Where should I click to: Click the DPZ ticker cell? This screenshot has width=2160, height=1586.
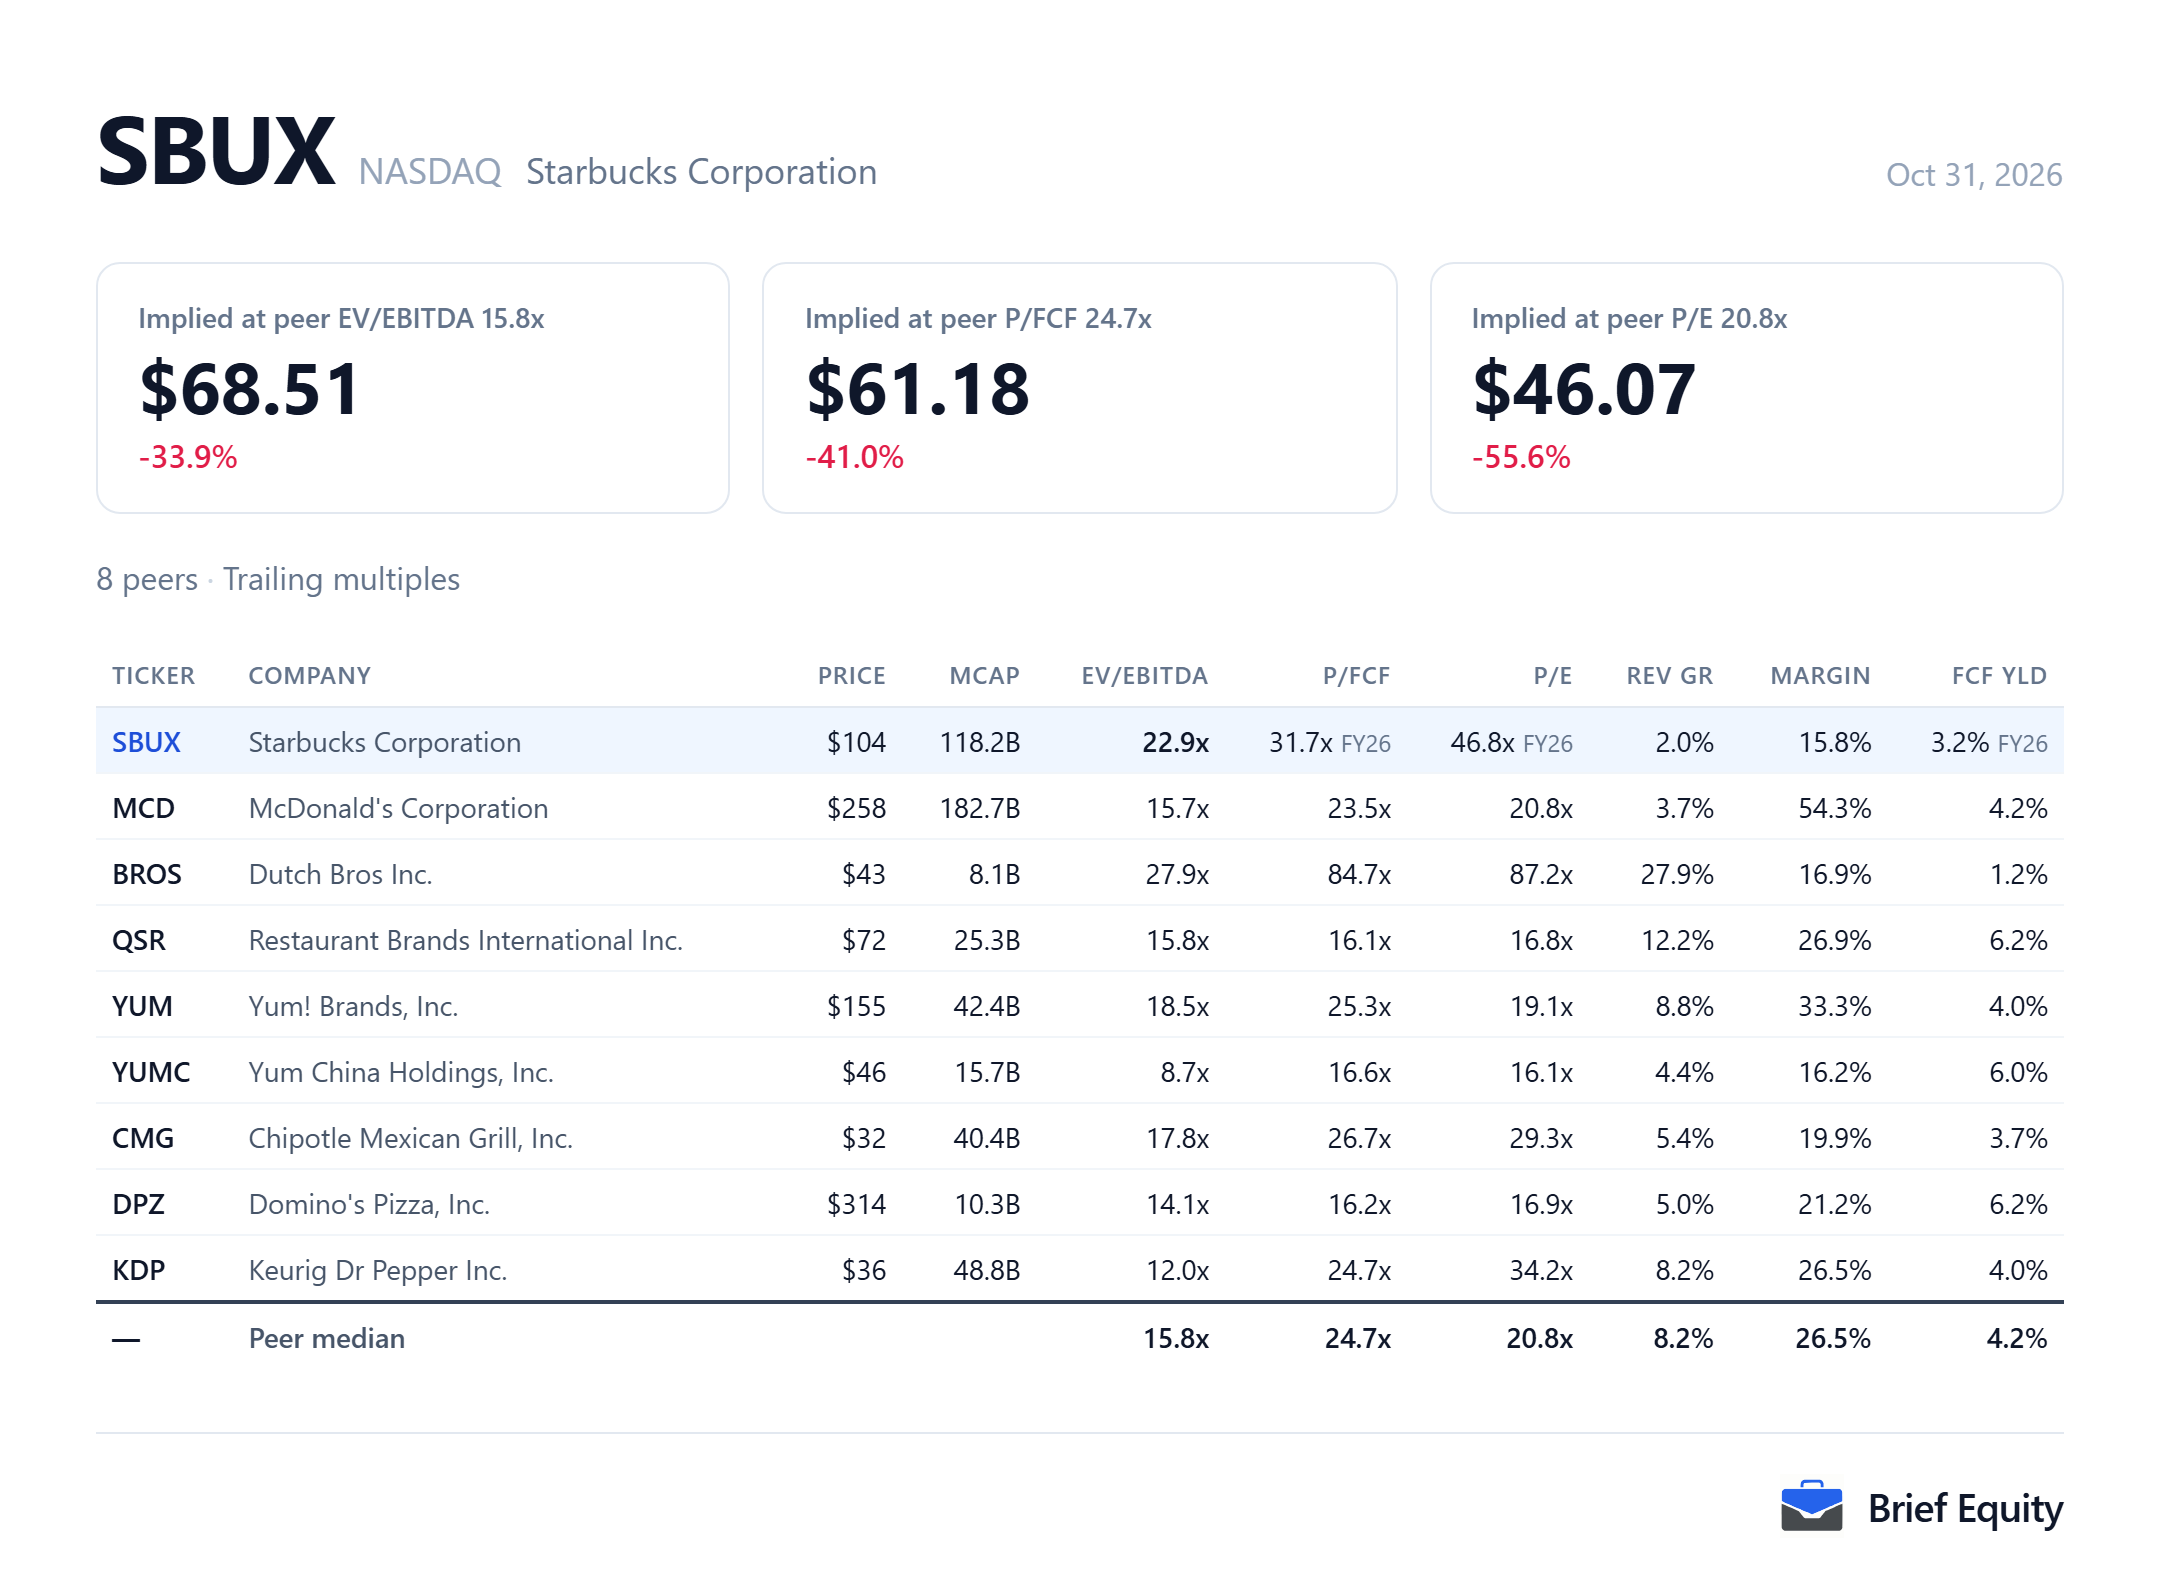point(138,1204)
